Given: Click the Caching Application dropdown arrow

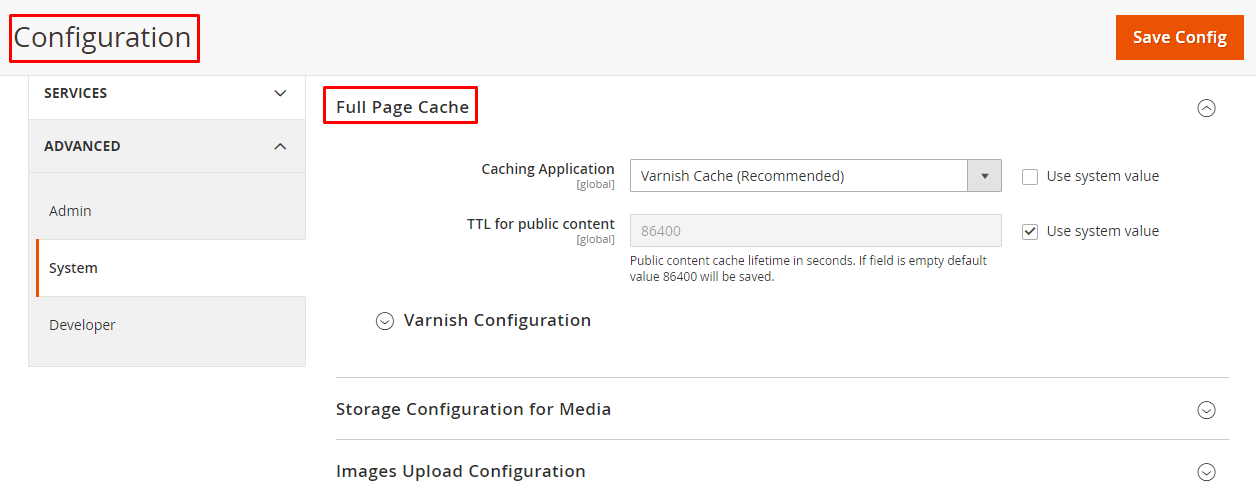Looking at the screenshot, I should click(x=984, y=176).
